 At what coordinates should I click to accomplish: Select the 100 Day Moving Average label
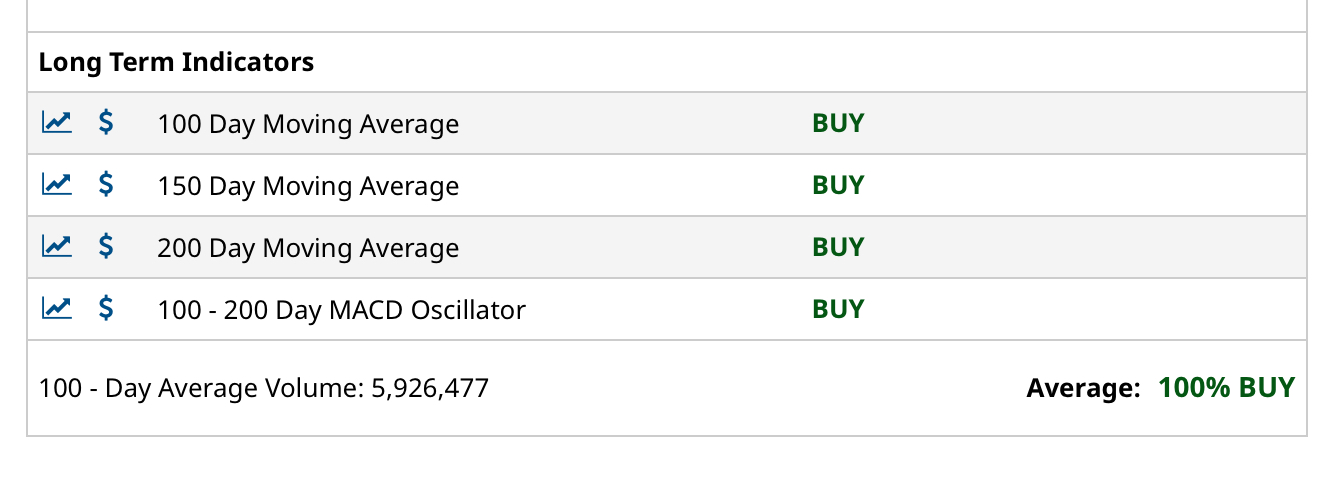(308, 124)
